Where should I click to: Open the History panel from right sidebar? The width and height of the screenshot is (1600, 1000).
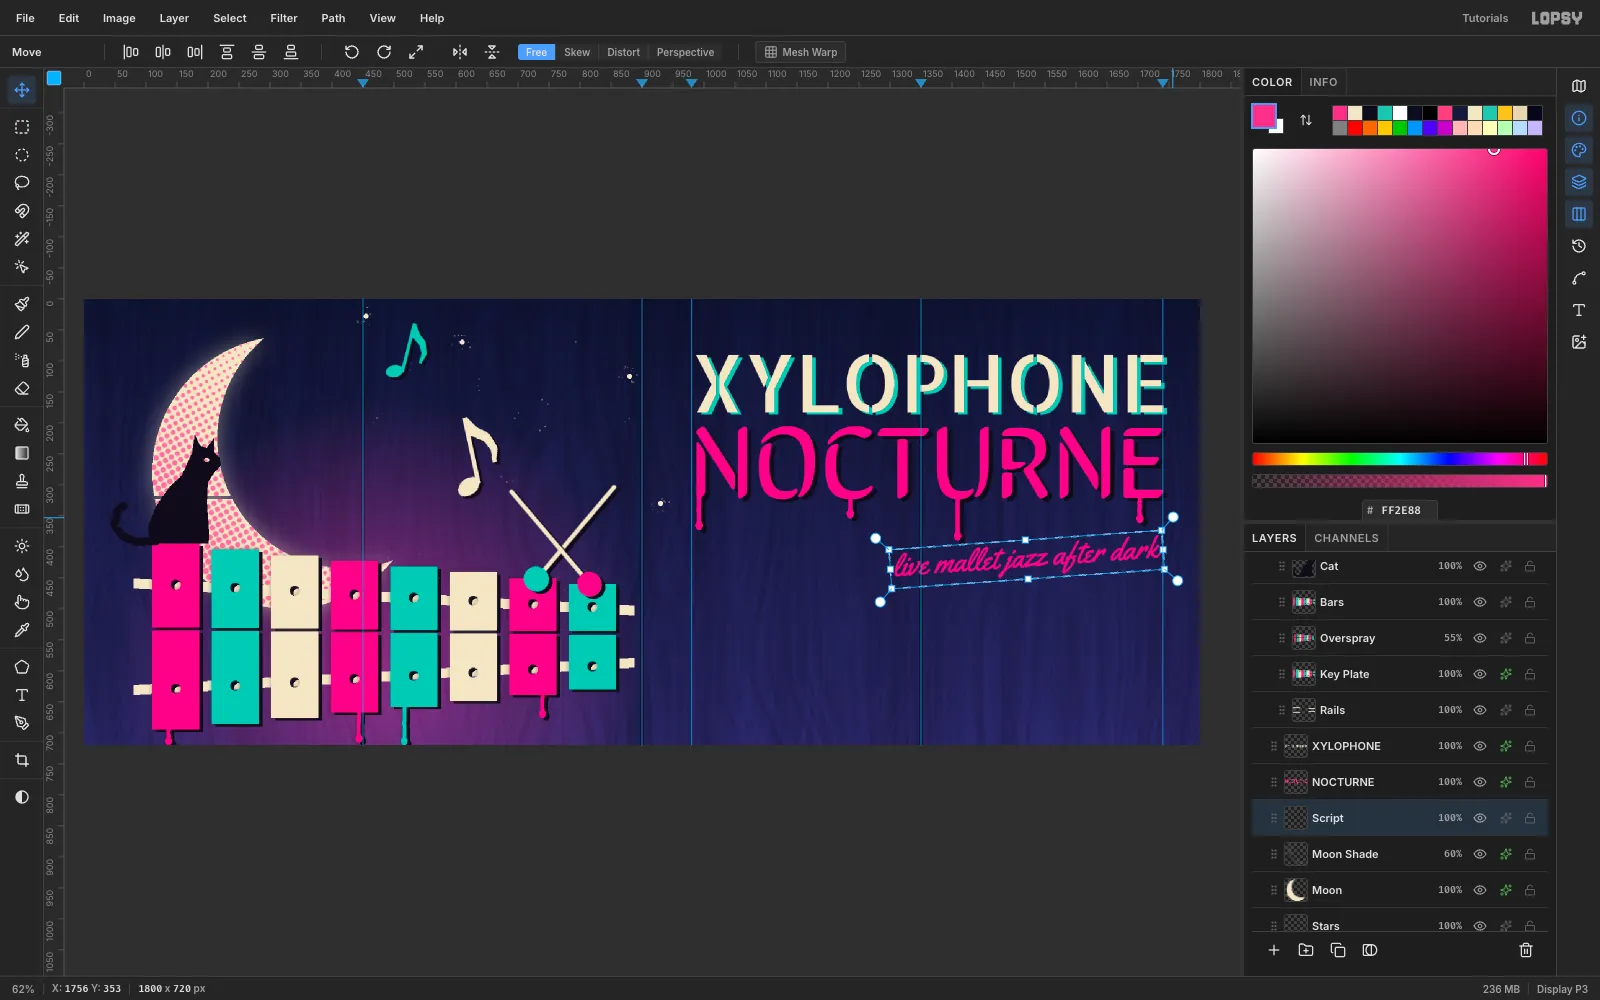[x=1579, y=246]
